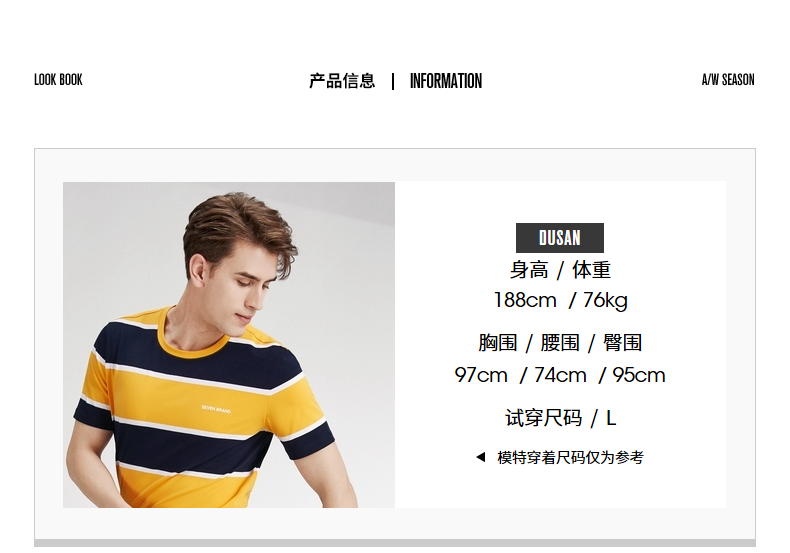Viewport: 790px width, 553px height.
Task: Click the 97cm chest measurement value
Action: coord(481,375)
